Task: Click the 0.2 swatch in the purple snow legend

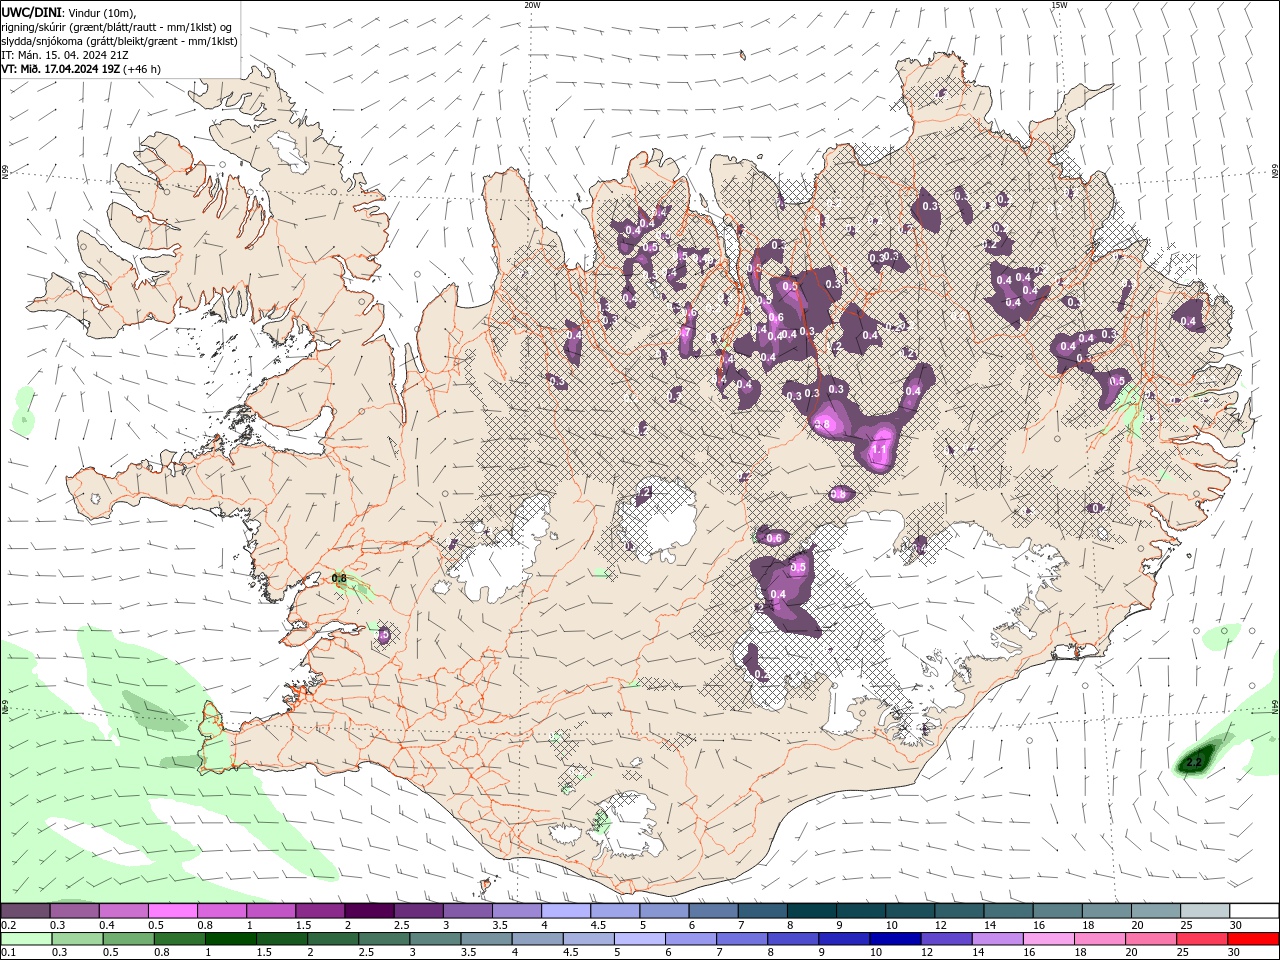Action: (25, 911)
